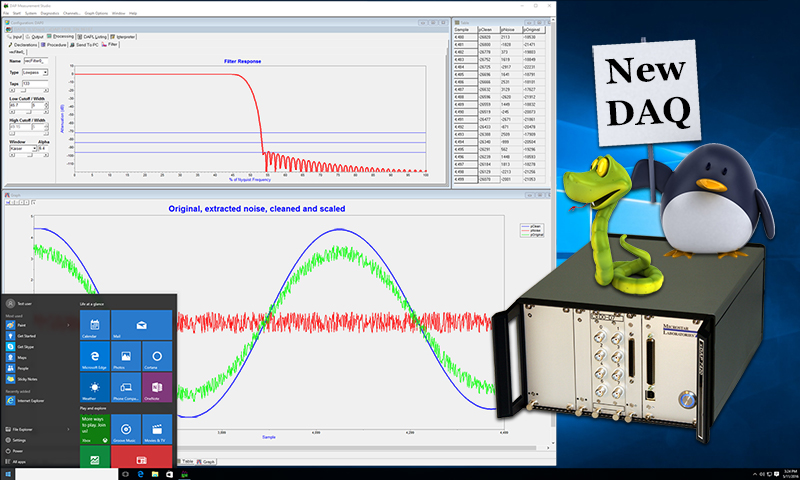Click the Alpha value field
The width and height of the screenshot is (800, 480).
pos(43,148)
